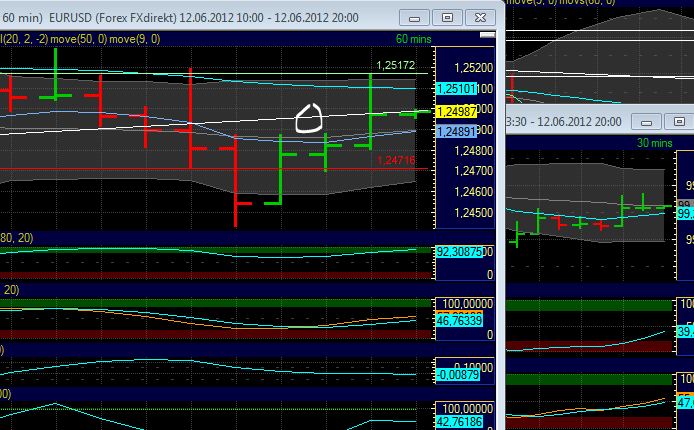Close the EURUSD 60 min chart window
The height and width of the screenshot is (430, 694).
480,18
